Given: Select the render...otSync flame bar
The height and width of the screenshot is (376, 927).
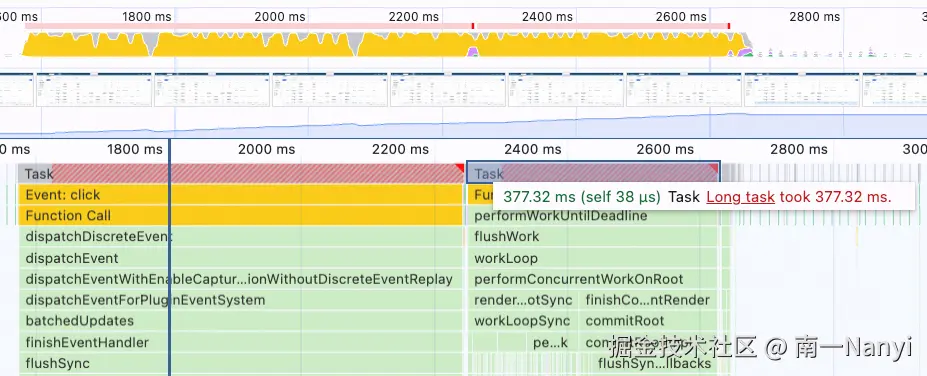Looking at the screenshot, I should 523,300.
